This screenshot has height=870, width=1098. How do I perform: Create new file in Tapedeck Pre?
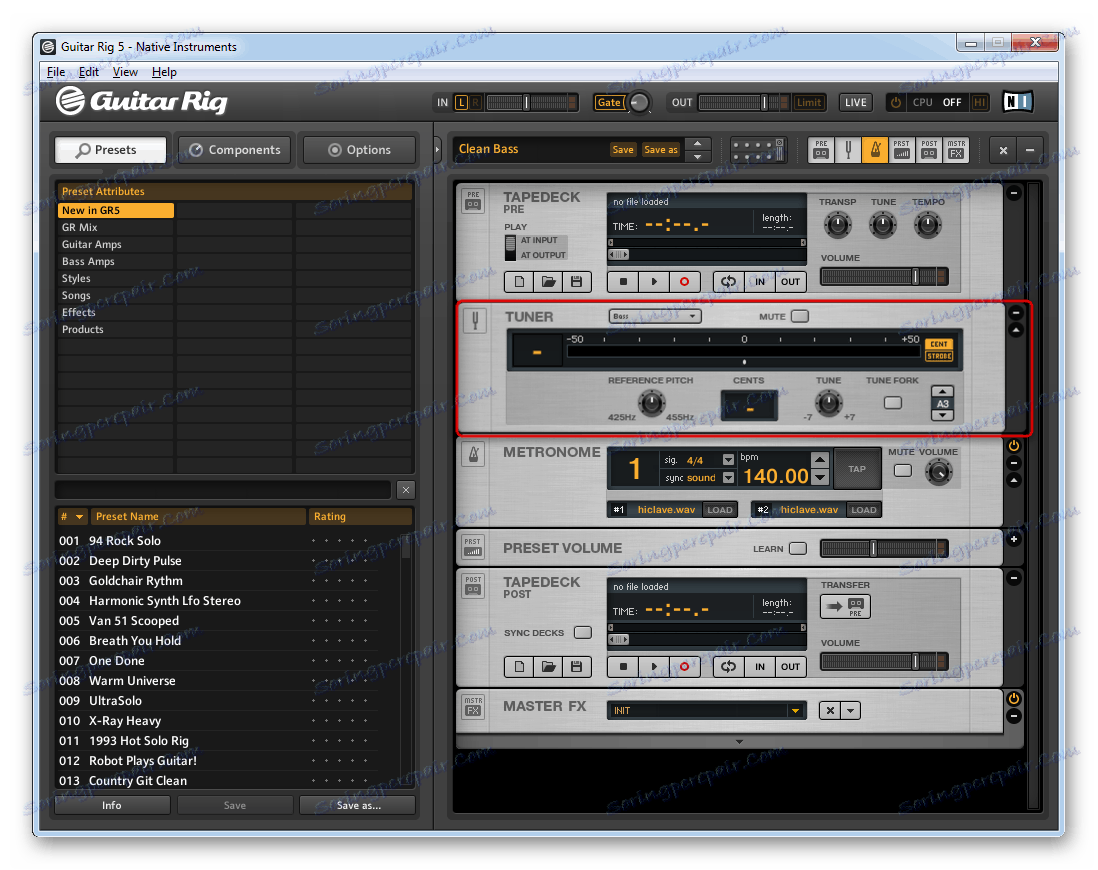pos(519,282)
